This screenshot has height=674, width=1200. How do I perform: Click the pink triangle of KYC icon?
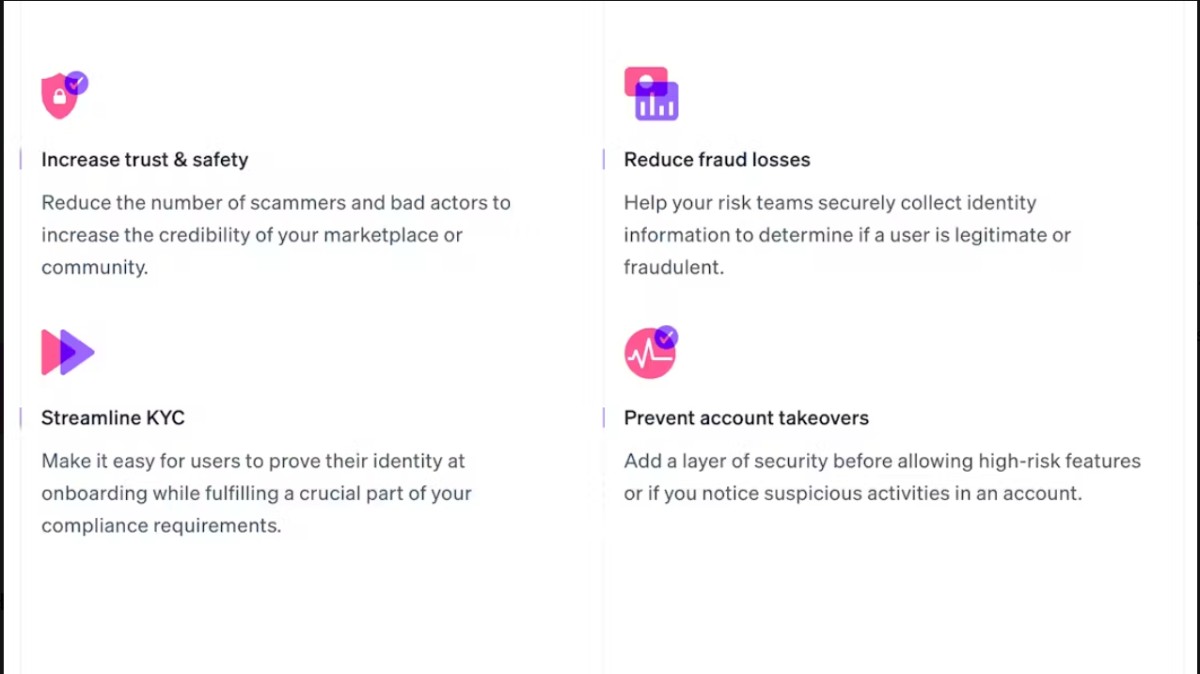coord(51,352)
